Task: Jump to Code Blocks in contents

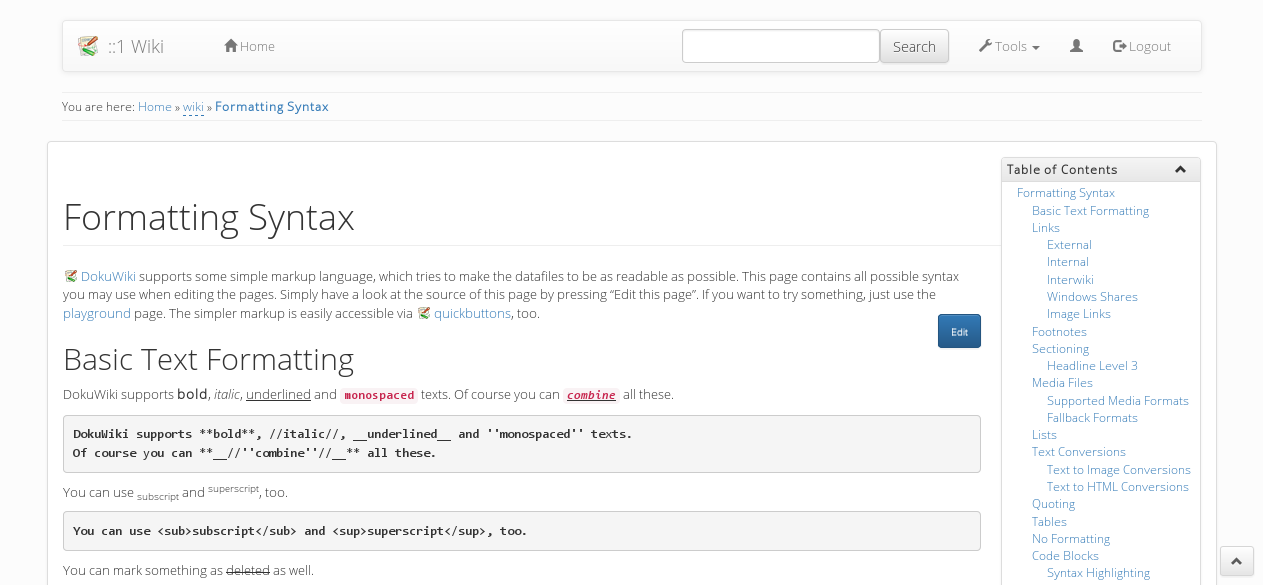Action: (1065, 556)
